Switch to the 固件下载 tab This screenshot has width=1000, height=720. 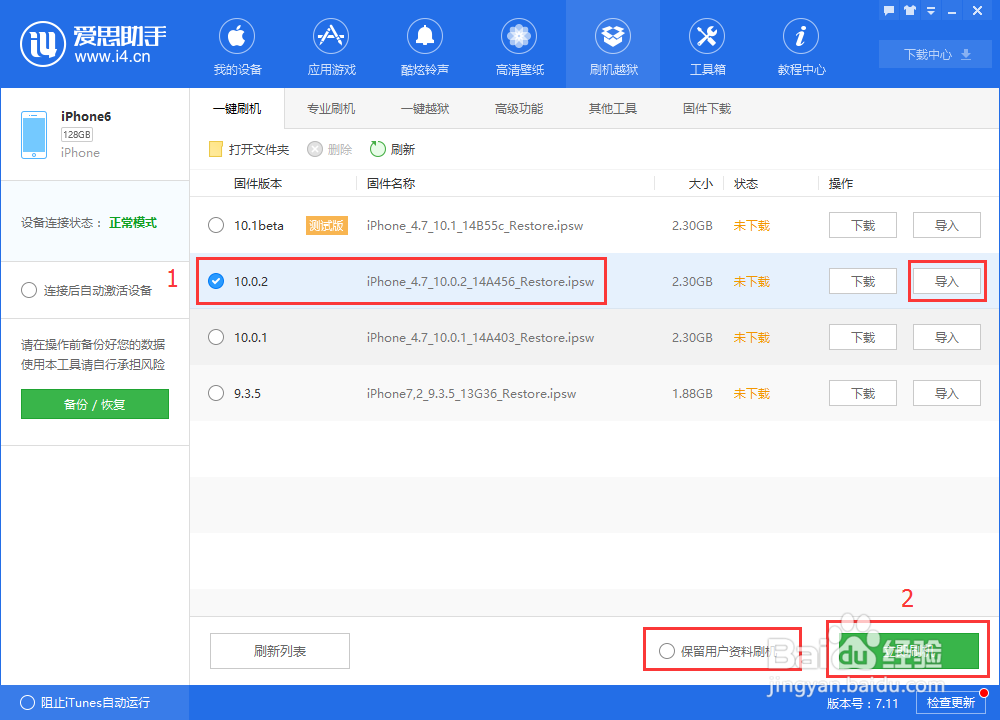707,108
